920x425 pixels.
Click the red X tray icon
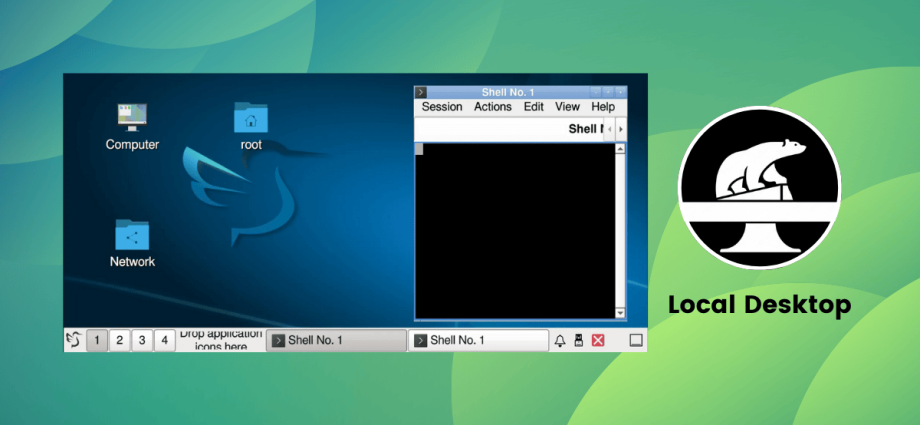click(598, 340)
